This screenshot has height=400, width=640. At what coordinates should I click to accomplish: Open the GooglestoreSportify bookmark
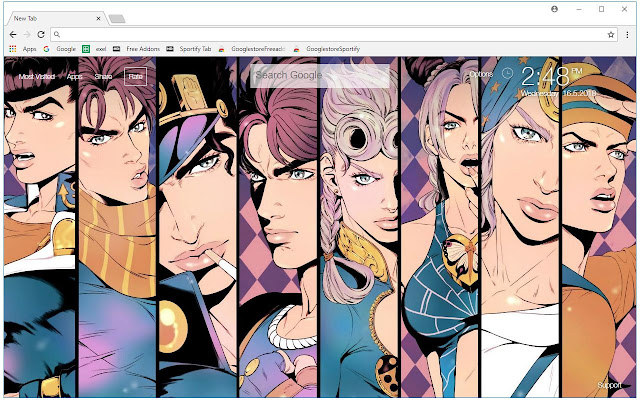pyautogui.click(x=327, y=49)
